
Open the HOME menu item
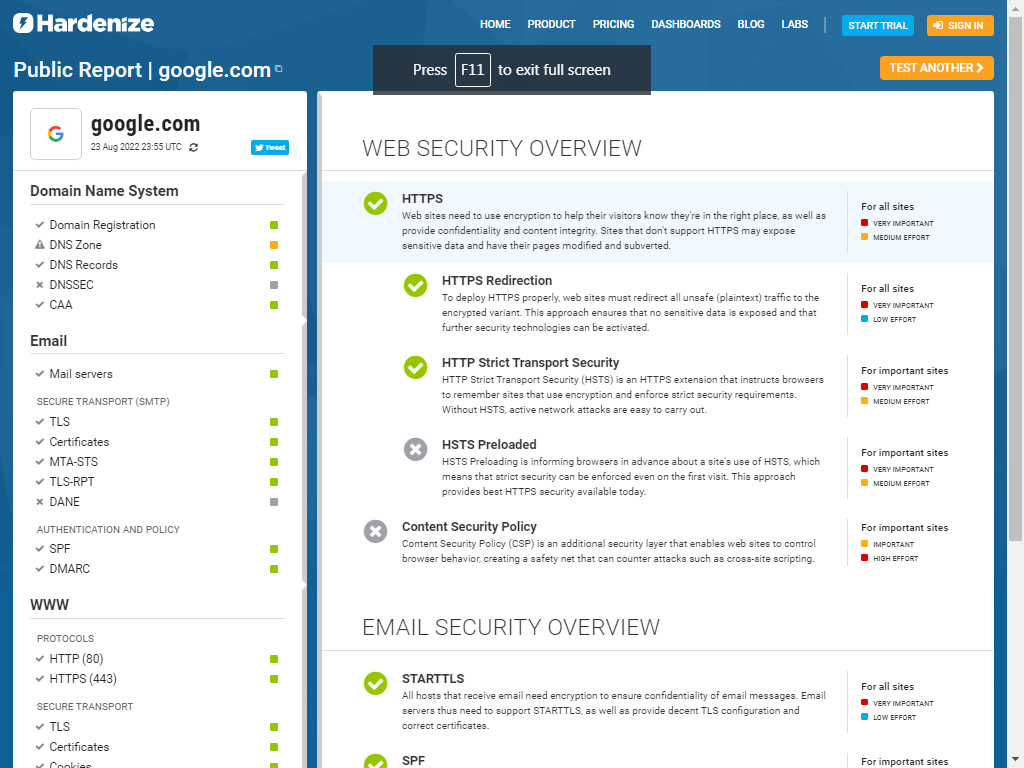click(x=495, y=24)
